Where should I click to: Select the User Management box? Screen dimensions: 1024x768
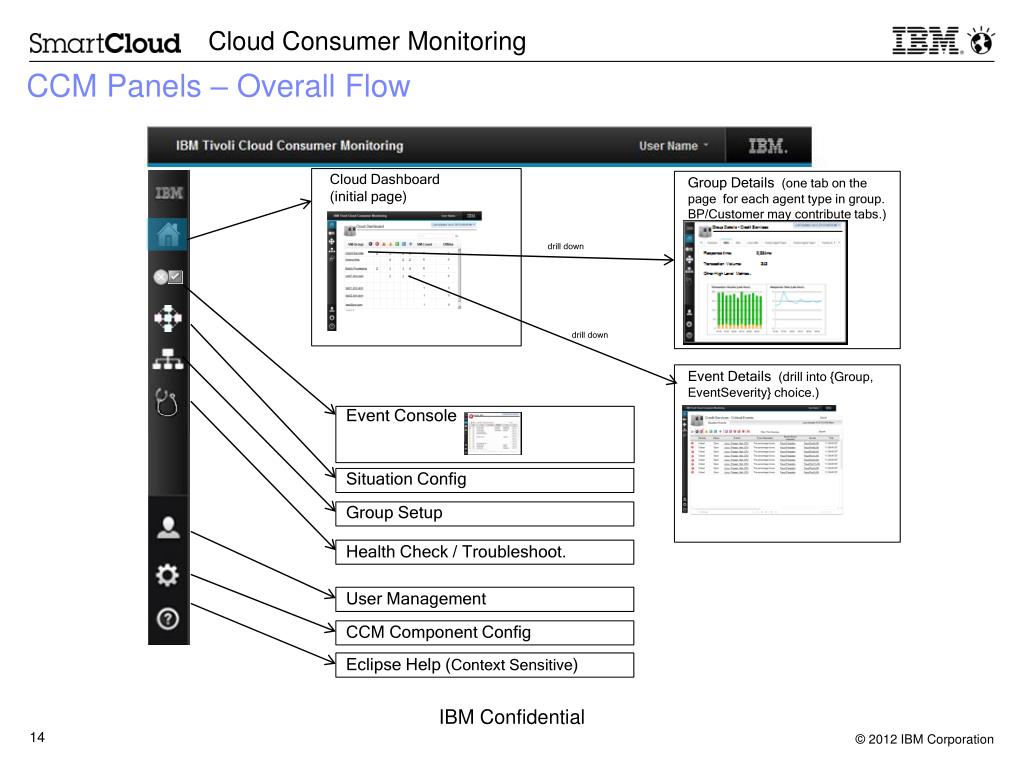click(x=485, y=600)
